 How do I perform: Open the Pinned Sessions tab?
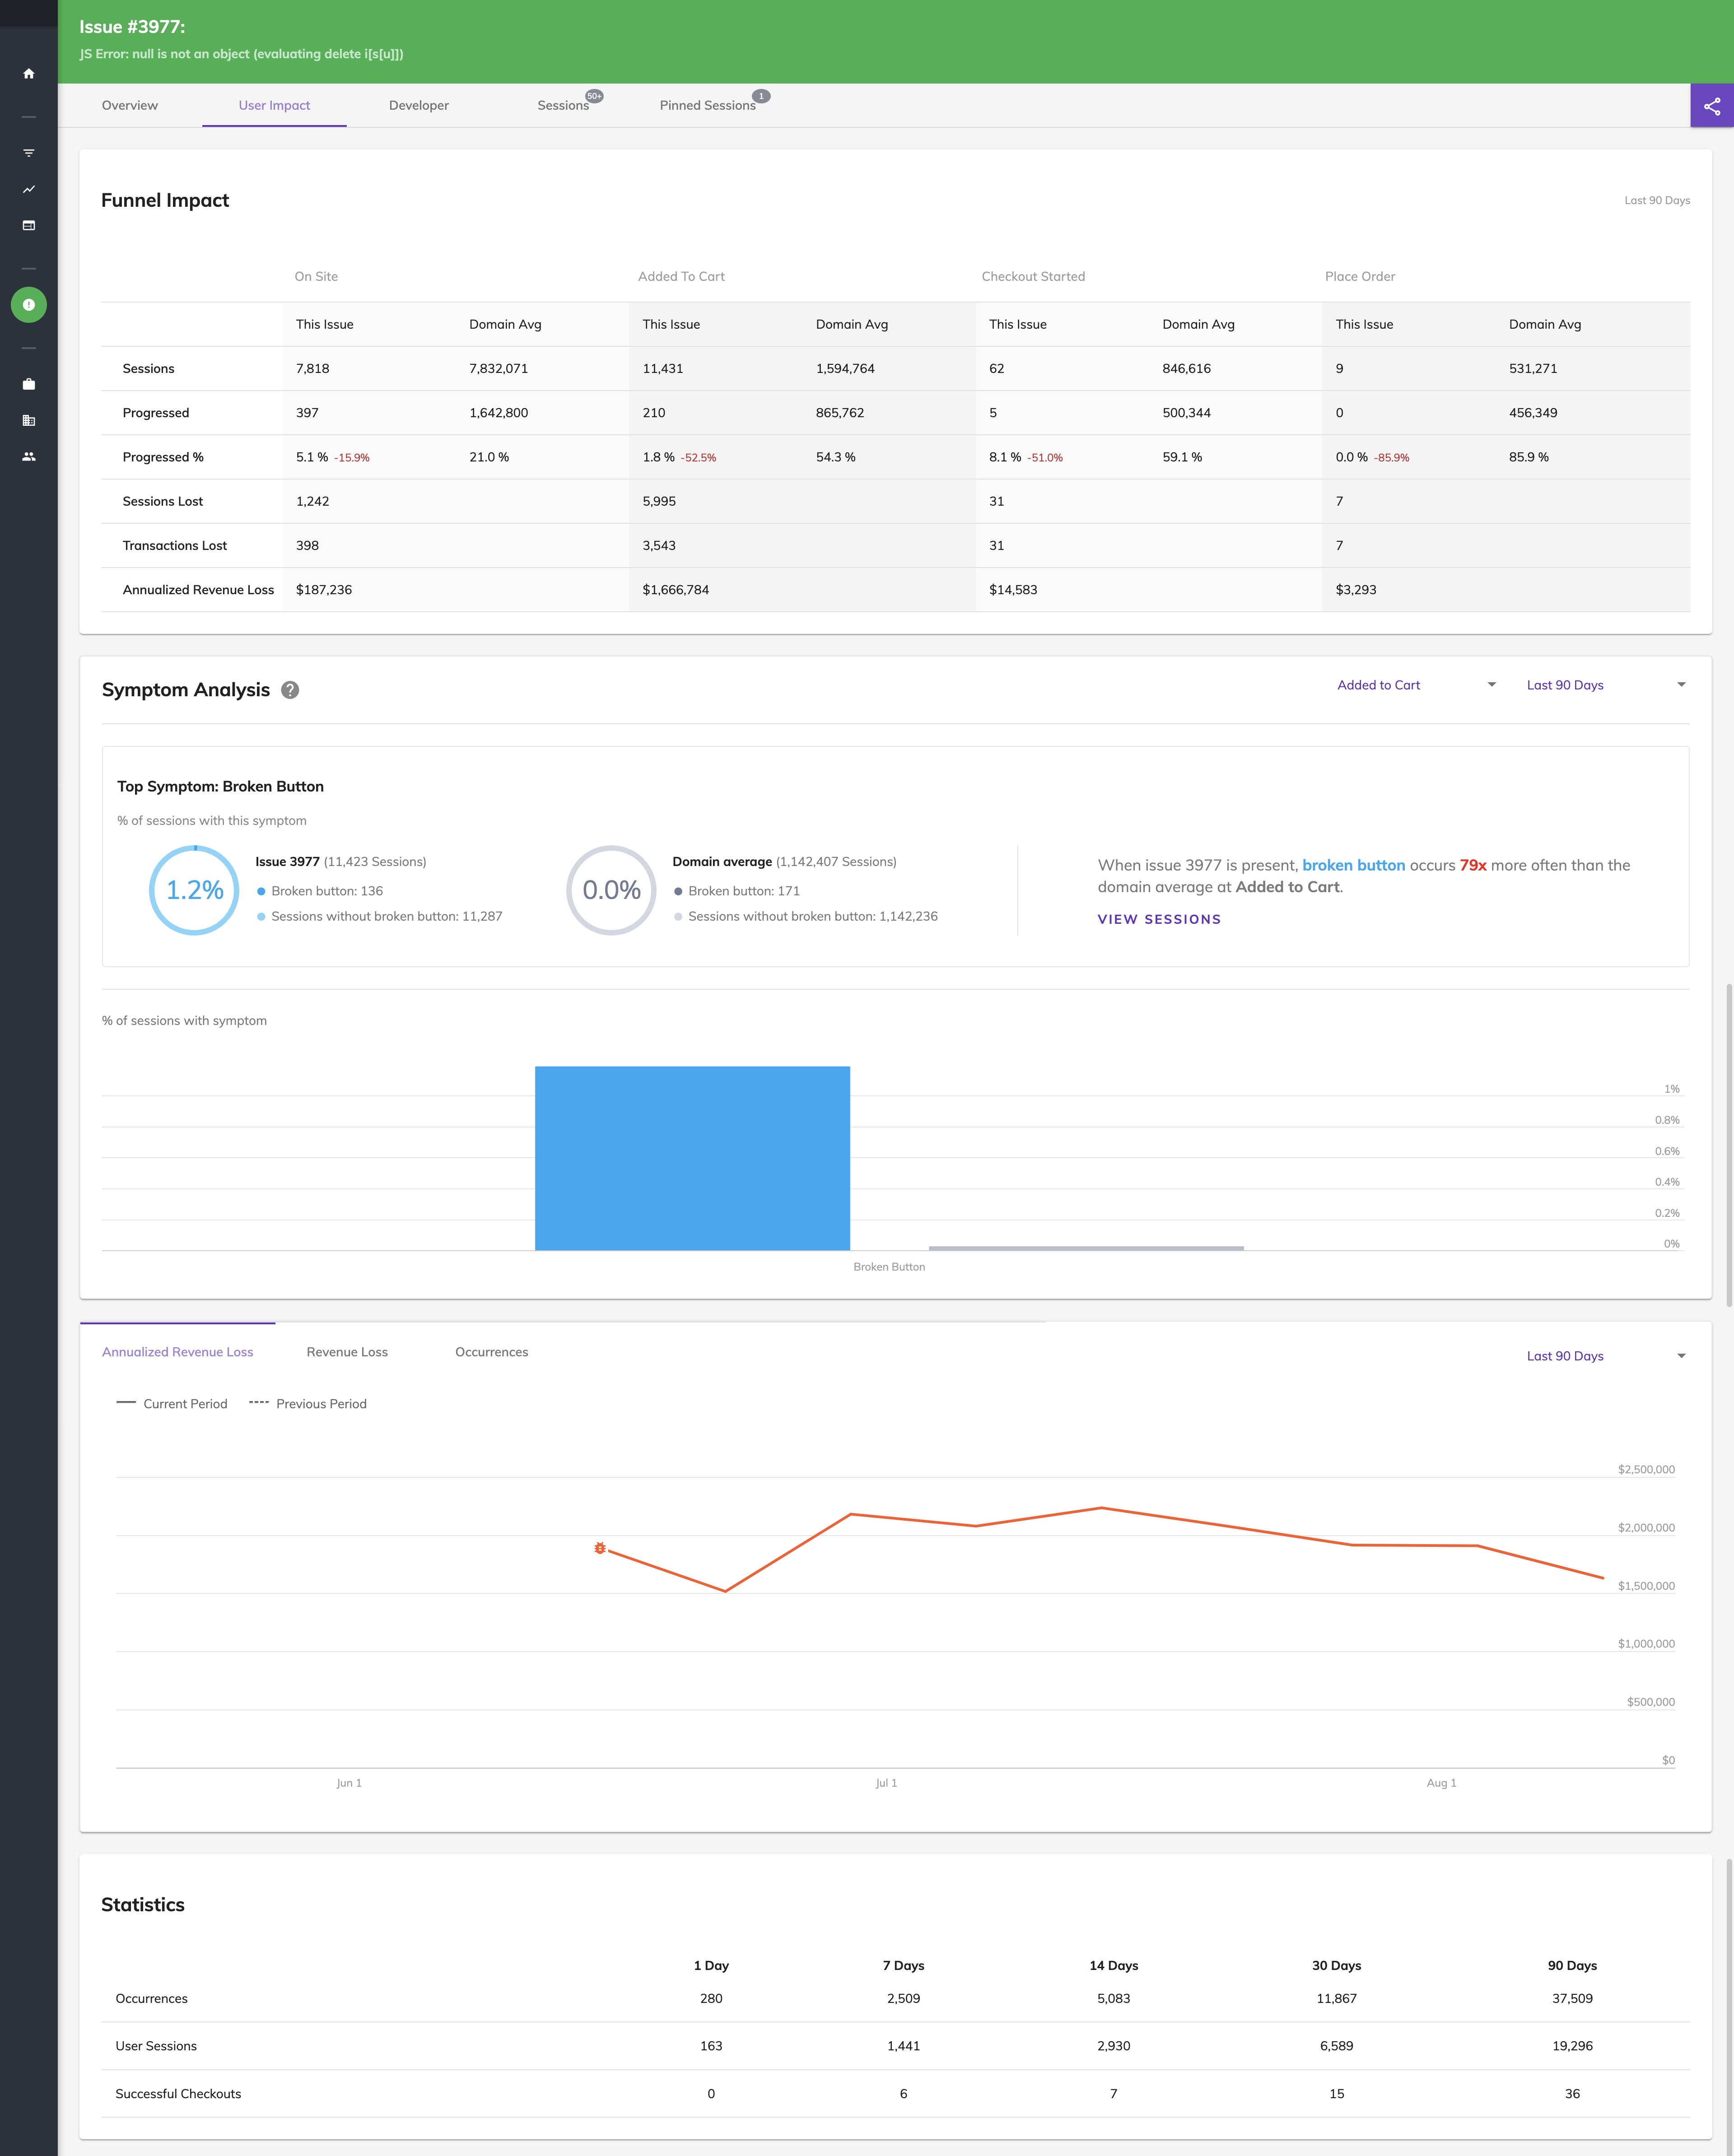coord(707,105)
